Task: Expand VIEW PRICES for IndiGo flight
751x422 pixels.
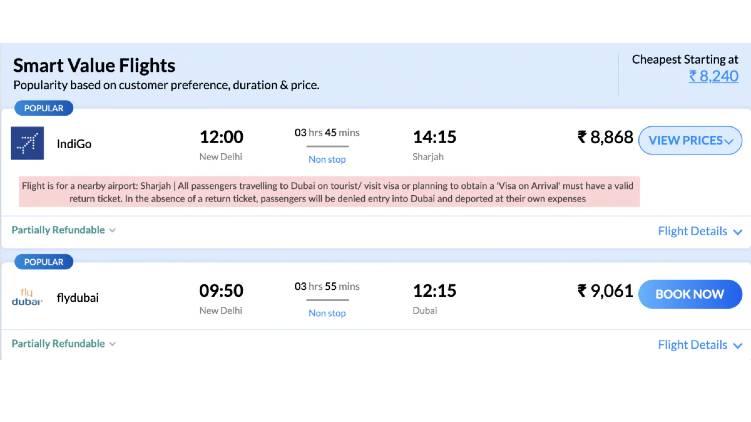Action: coord(690,140)
